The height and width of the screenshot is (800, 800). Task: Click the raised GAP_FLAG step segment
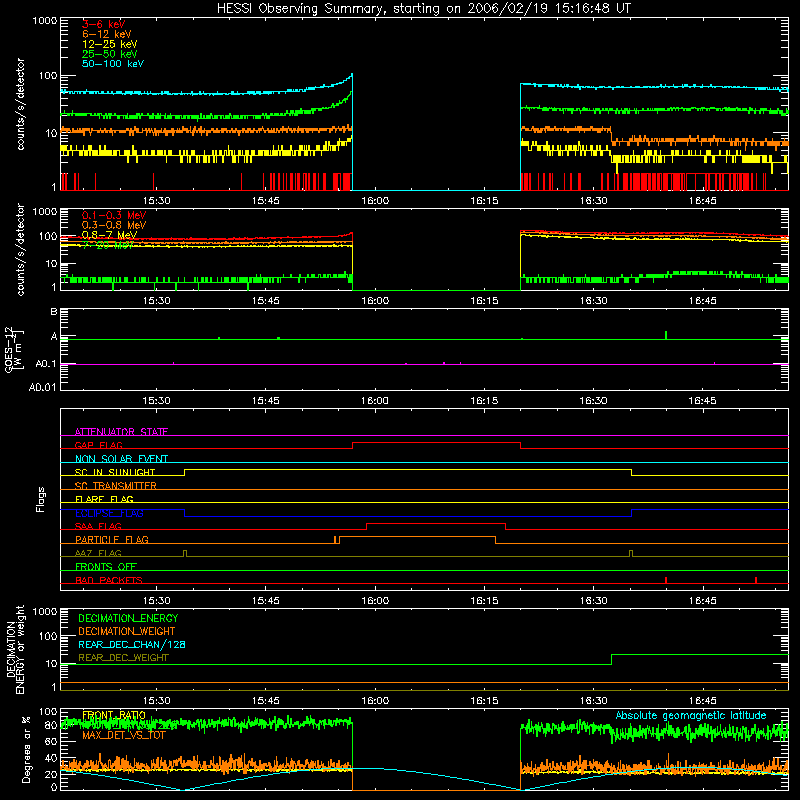coord(436,443)
